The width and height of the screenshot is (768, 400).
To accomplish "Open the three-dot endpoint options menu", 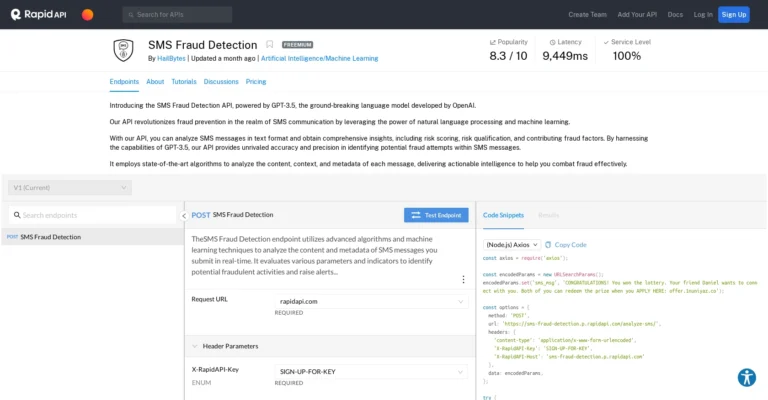I will [x=463, y=279].
